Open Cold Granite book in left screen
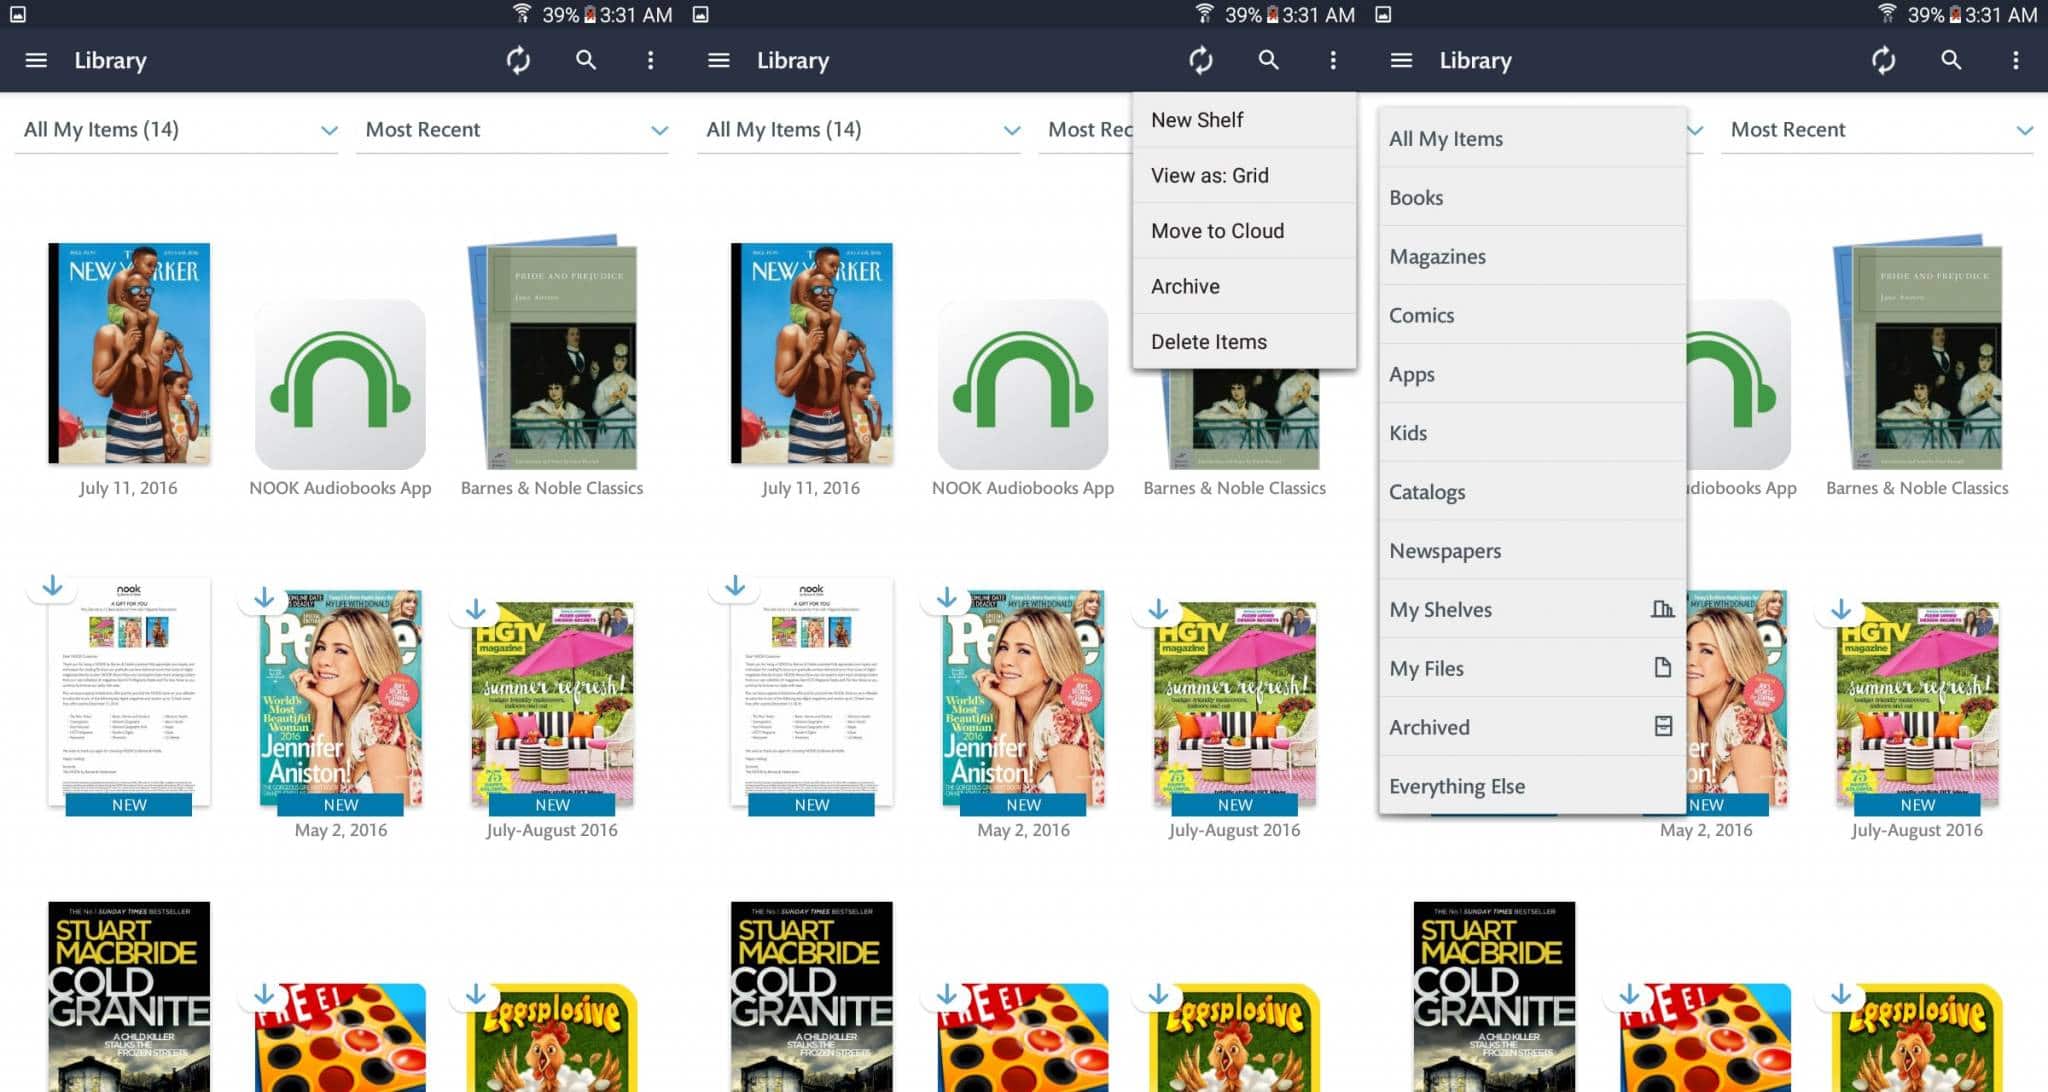The height and width of the screenshot is (1092, 2048). (129, 996)
